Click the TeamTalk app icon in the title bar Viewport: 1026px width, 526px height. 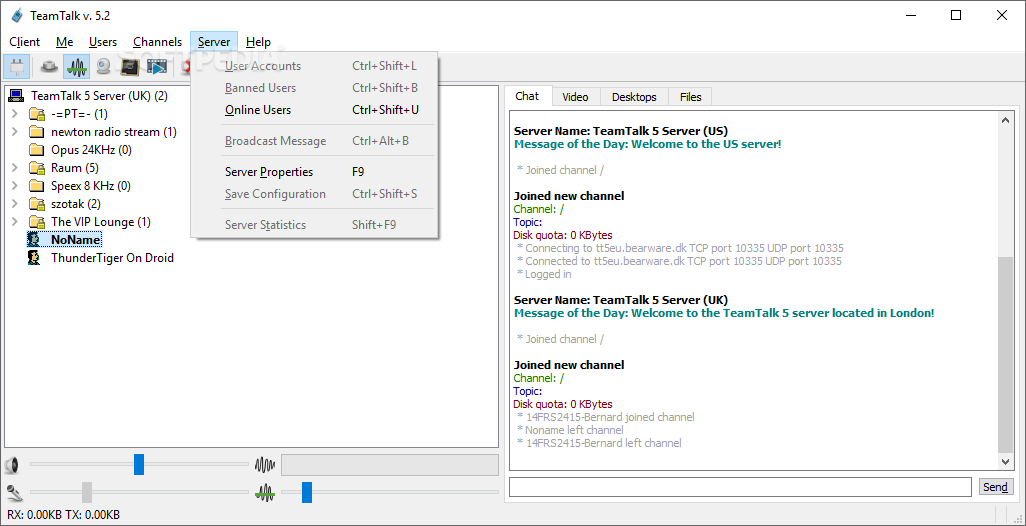click(x=17, y=15)
